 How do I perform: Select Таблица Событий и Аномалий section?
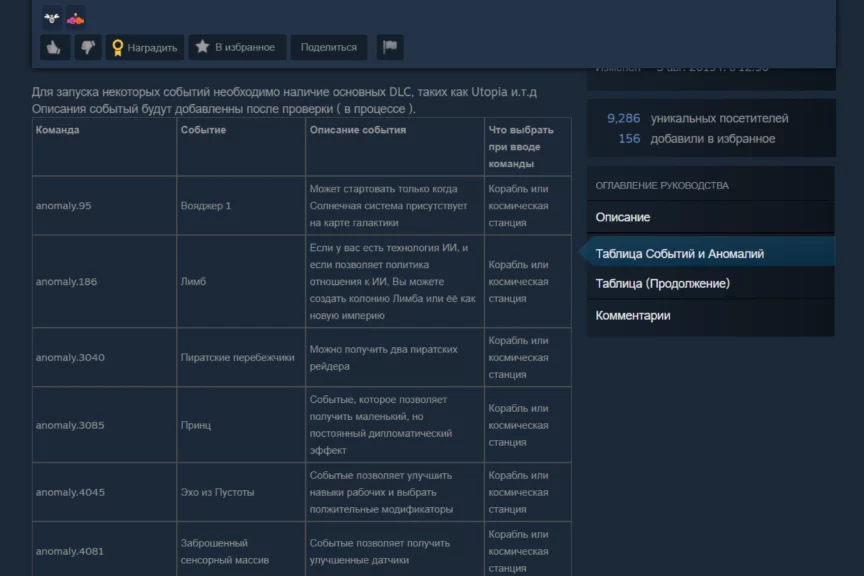click(x=680, y=254)
